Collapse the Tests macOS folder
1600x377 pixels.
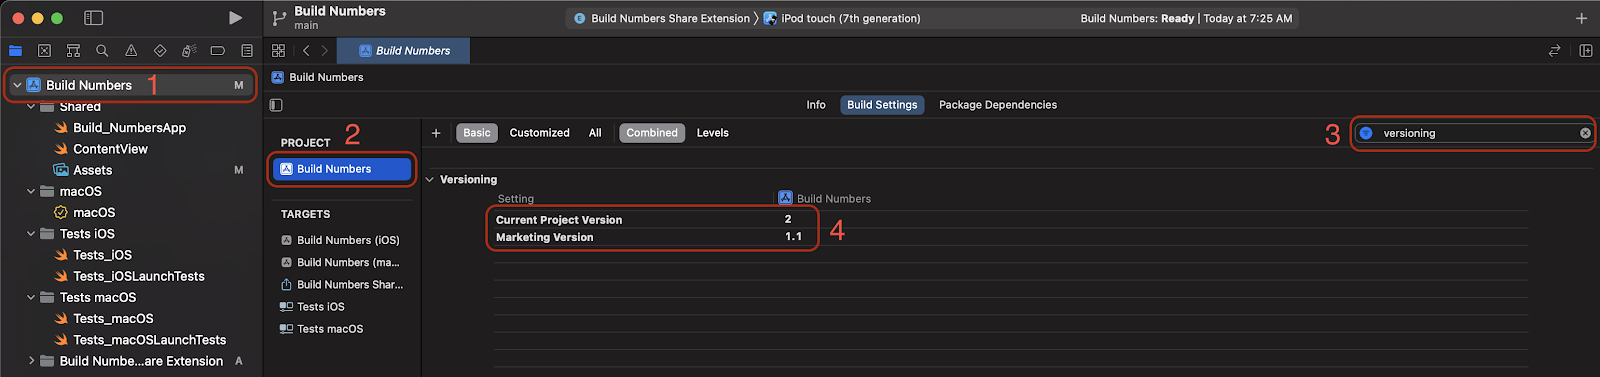(x=31, y=297)
